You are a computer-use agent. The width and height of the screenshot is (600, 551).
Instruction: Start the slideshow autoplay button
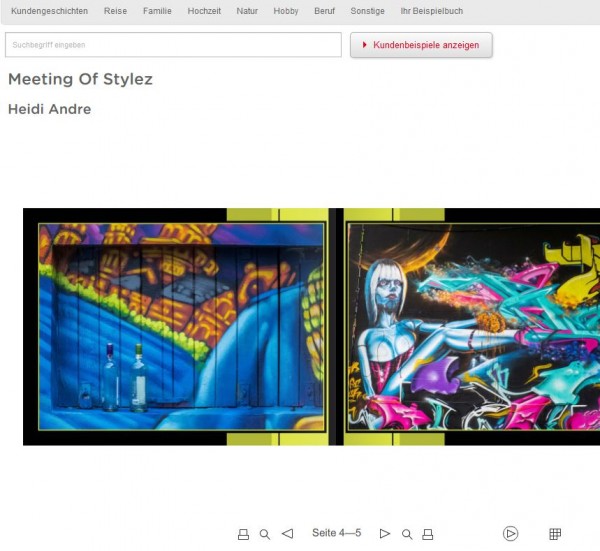click(x=510, y=533)
